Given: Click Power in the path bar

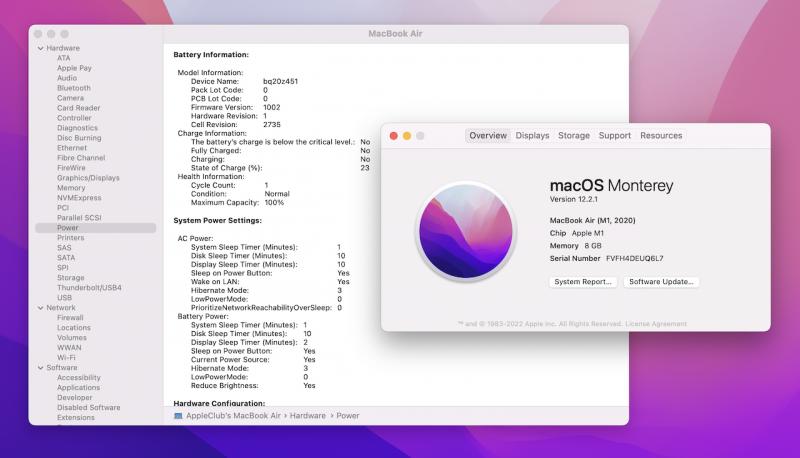Looking at the screenshot, I should (347, 416).
